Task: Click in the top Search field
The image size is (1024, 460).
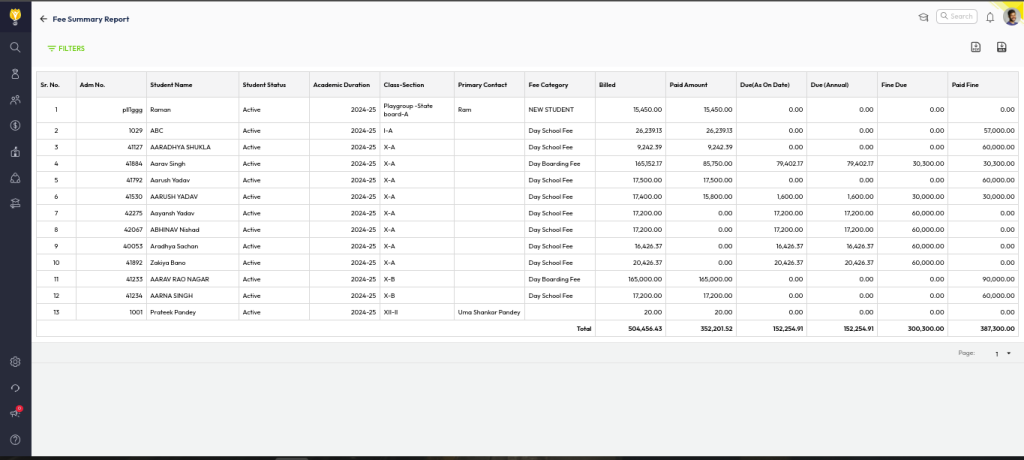Action: tap(960, 17)
